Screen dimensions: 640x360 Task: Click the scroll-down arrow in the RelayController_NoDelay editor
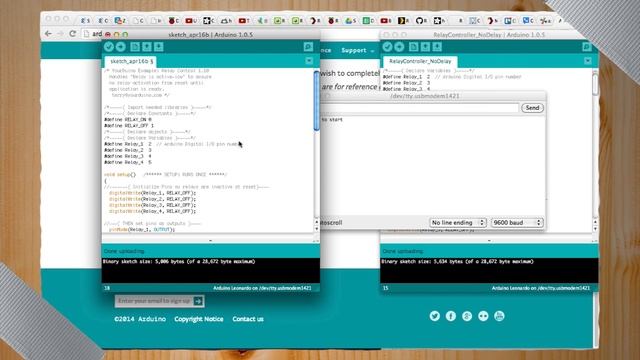pos(595,229)
